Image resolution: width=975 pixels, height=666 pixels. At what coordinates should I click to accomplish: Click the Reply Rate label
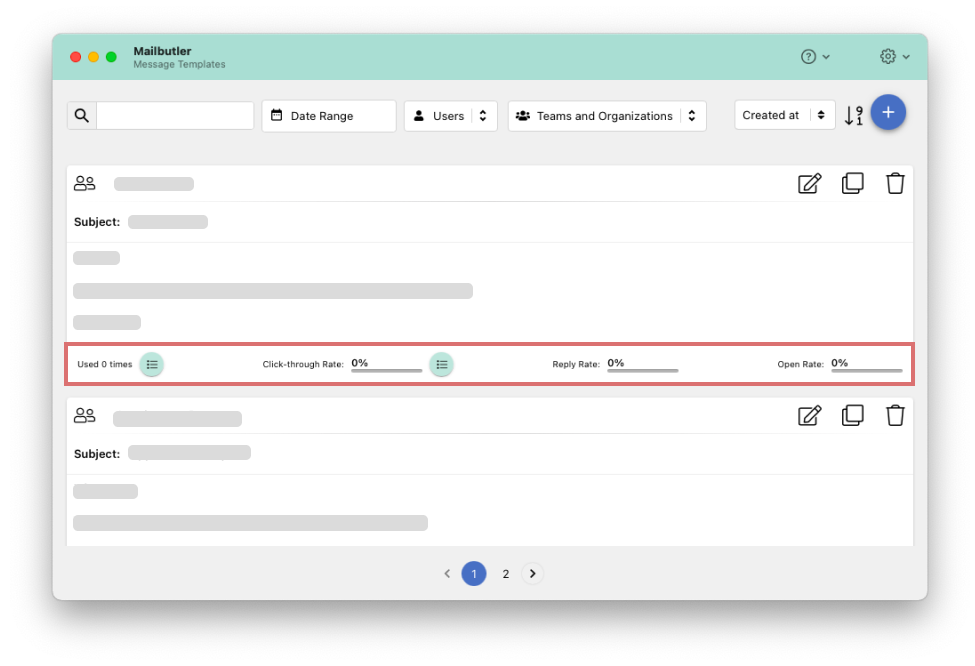pyautogui.click(x=576, y=364)
